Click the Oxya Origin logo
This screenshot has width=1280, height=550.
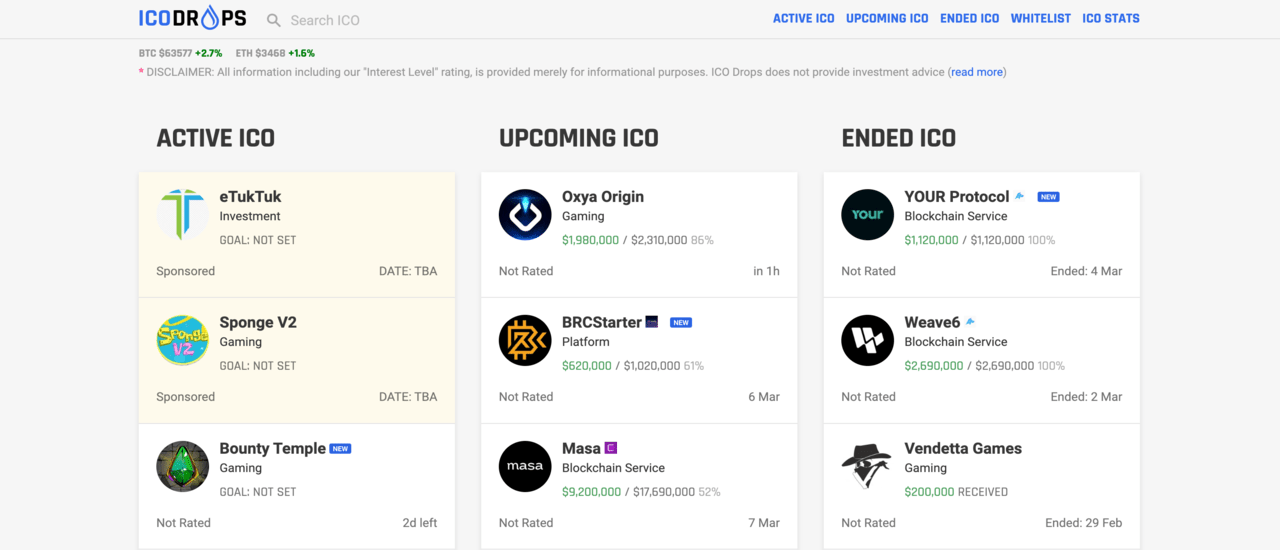click(x=525, y=214)
